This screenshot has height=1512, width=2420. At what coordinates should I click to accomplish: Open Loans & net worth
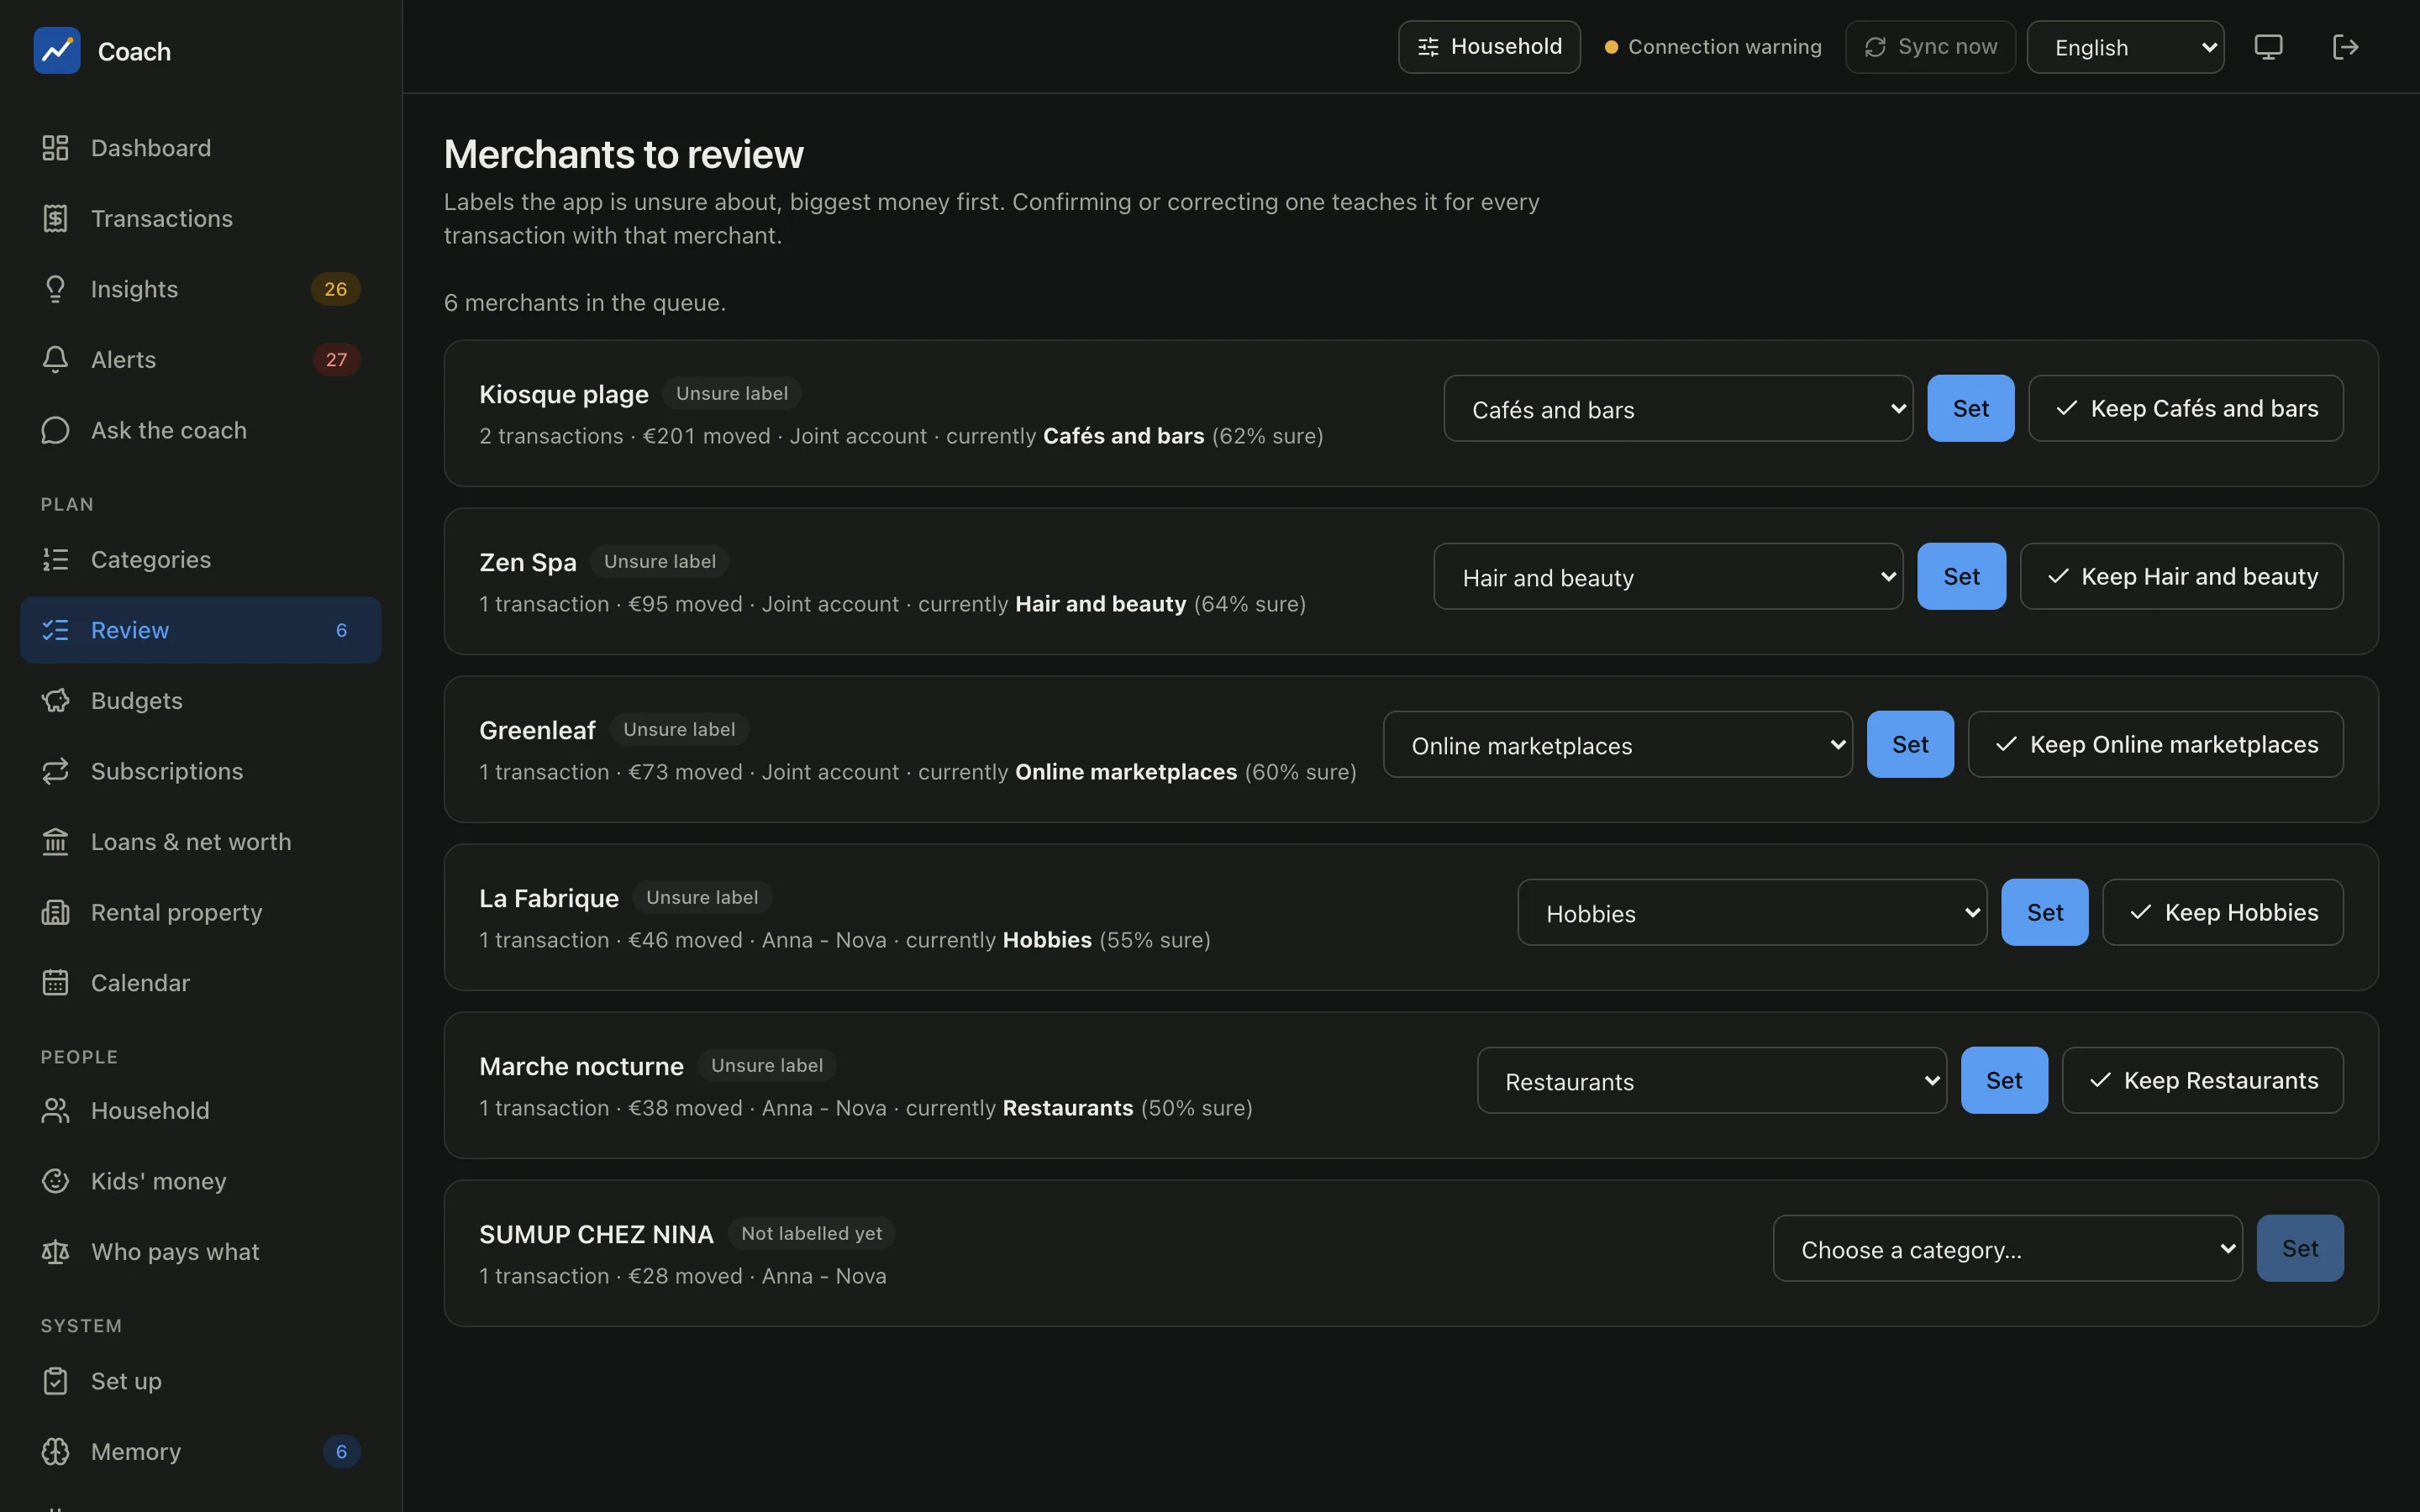coord(200,842)
